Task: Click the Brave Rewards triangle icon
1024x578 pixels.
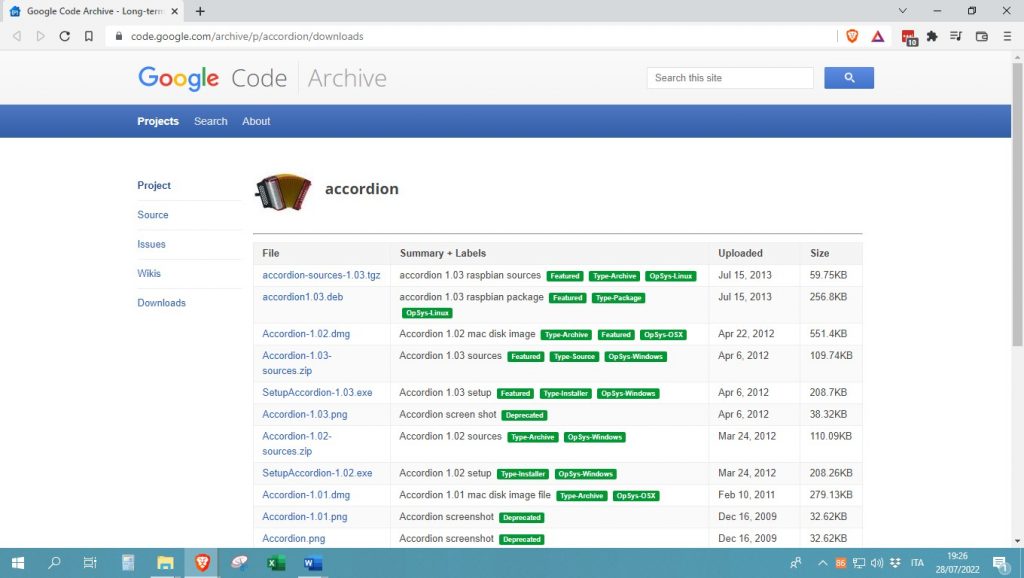Action: pyautogui.click(x=877, y=36)
